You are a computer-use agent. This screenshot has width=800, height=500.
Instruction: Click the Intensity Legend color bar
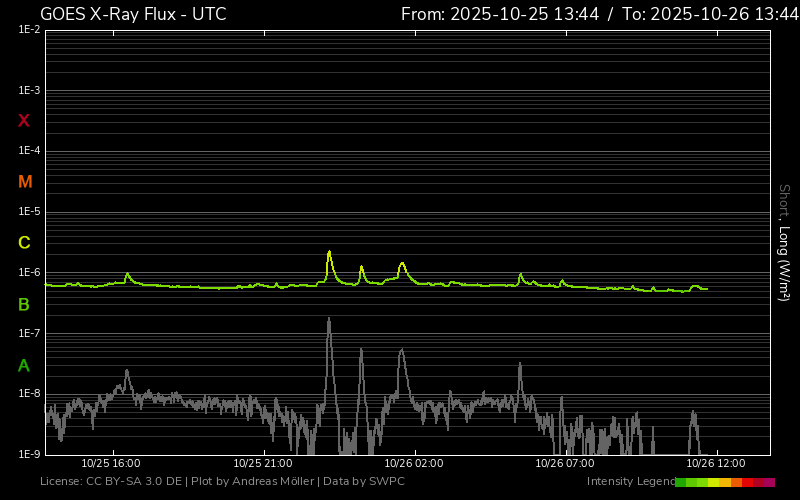(x=724, y=482)
